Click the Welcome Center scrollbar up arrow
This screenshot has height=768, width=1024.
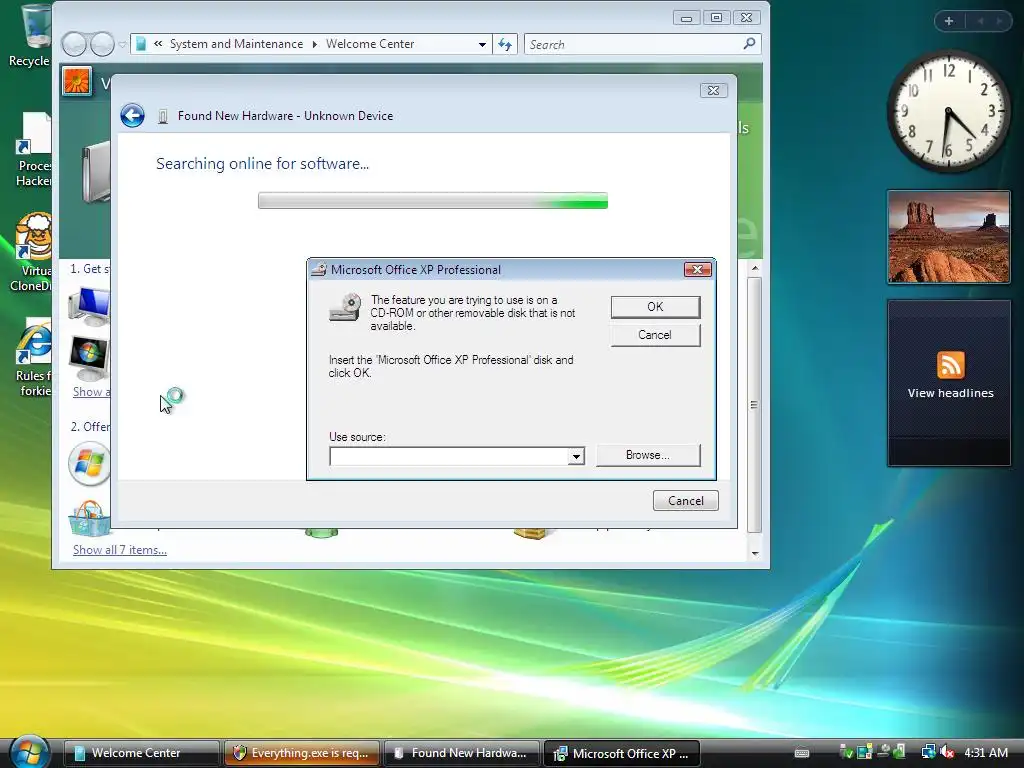pyautogui.click(x=755, y=268)
